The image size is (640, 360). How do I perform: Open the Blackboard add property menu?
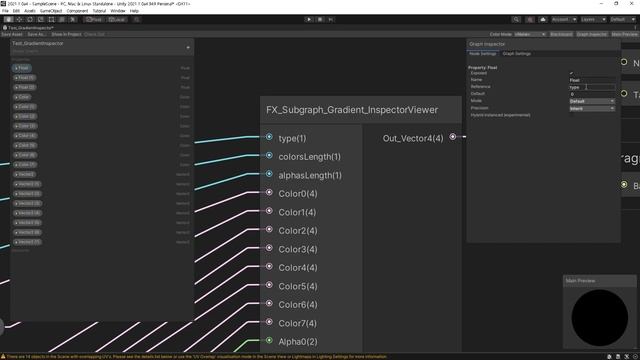(x=188, y=48)
